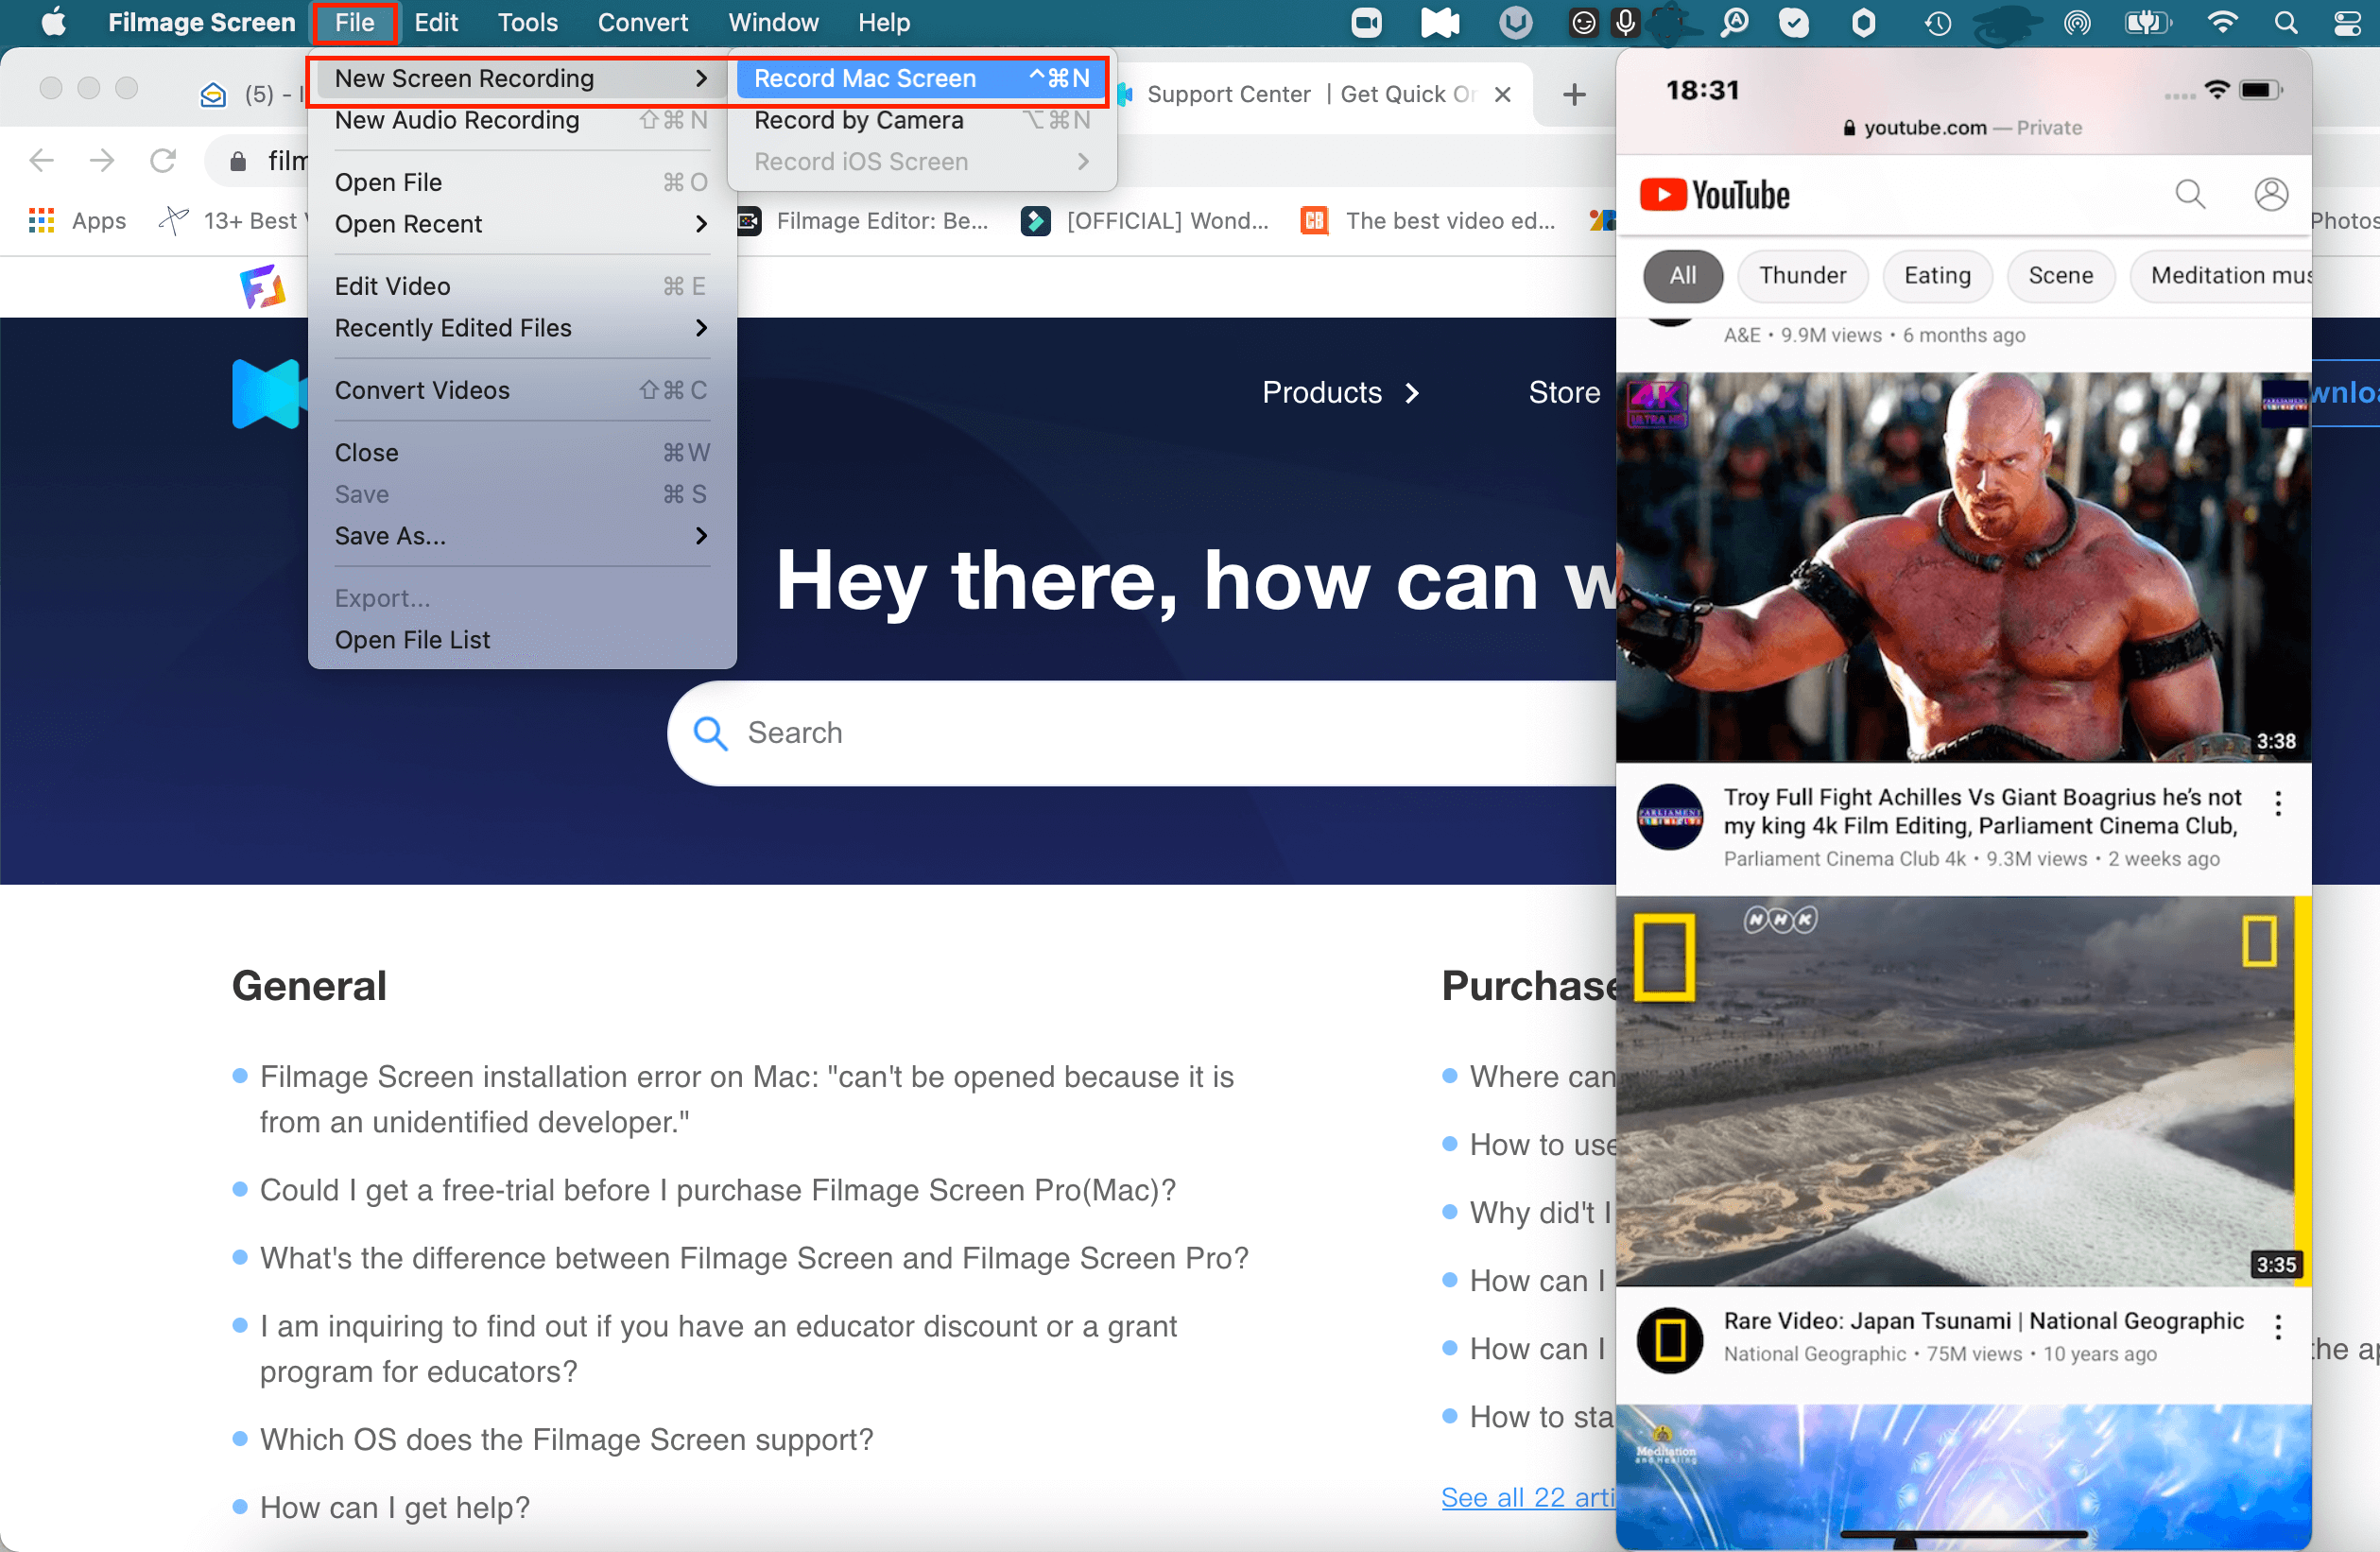Viewport: 2380px width, 1552px height.
Task: Open options for Japan Tsunami video
Action: pyautogui.click(x=2278, y=1327)
